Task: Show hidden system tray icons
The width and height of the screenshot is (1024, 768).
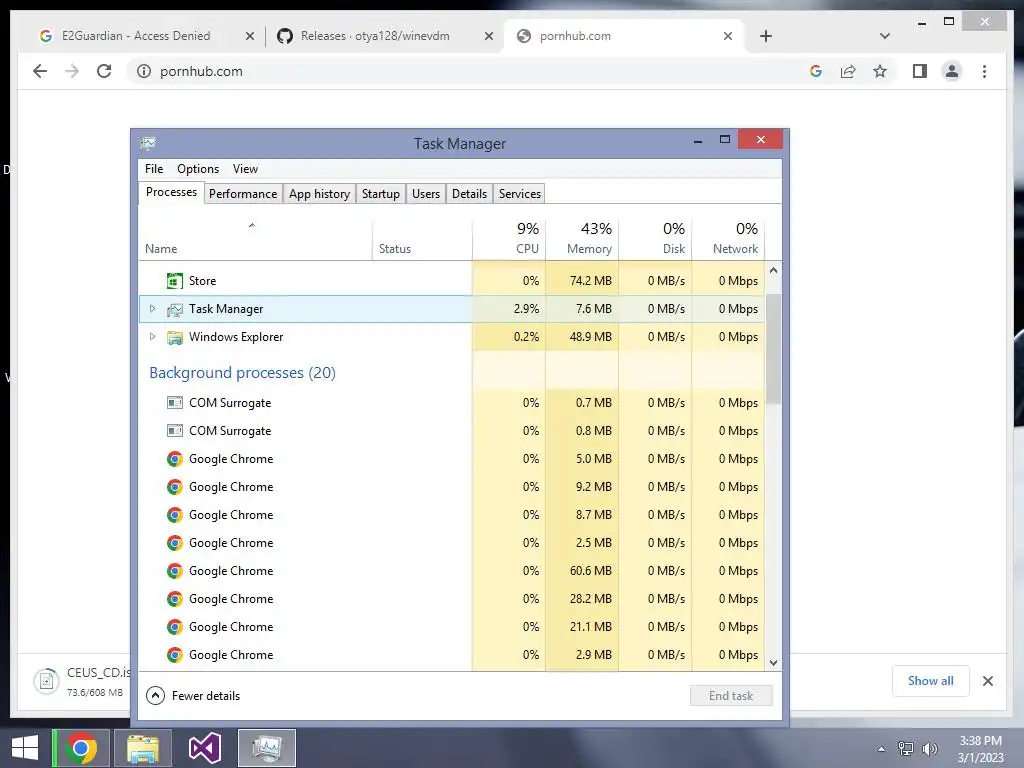Action: click(x=881, y=749)
